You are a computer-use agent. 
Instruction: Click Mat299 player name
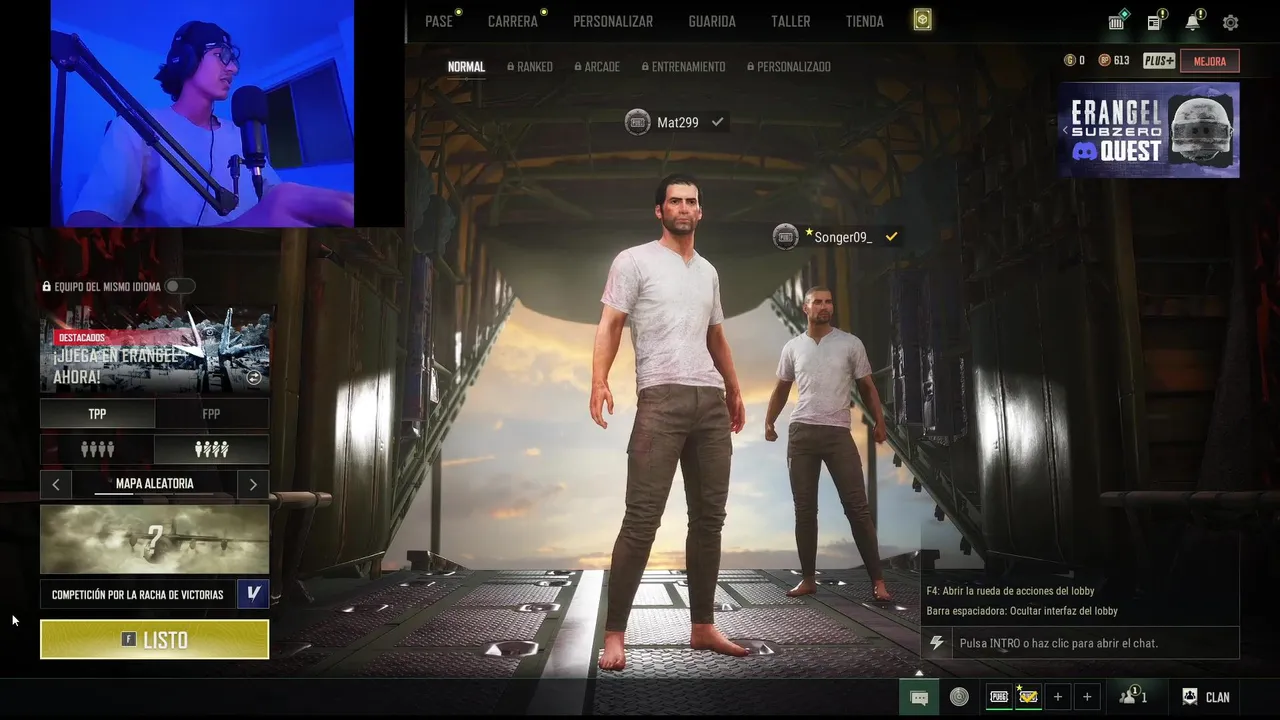click(678, 122)
